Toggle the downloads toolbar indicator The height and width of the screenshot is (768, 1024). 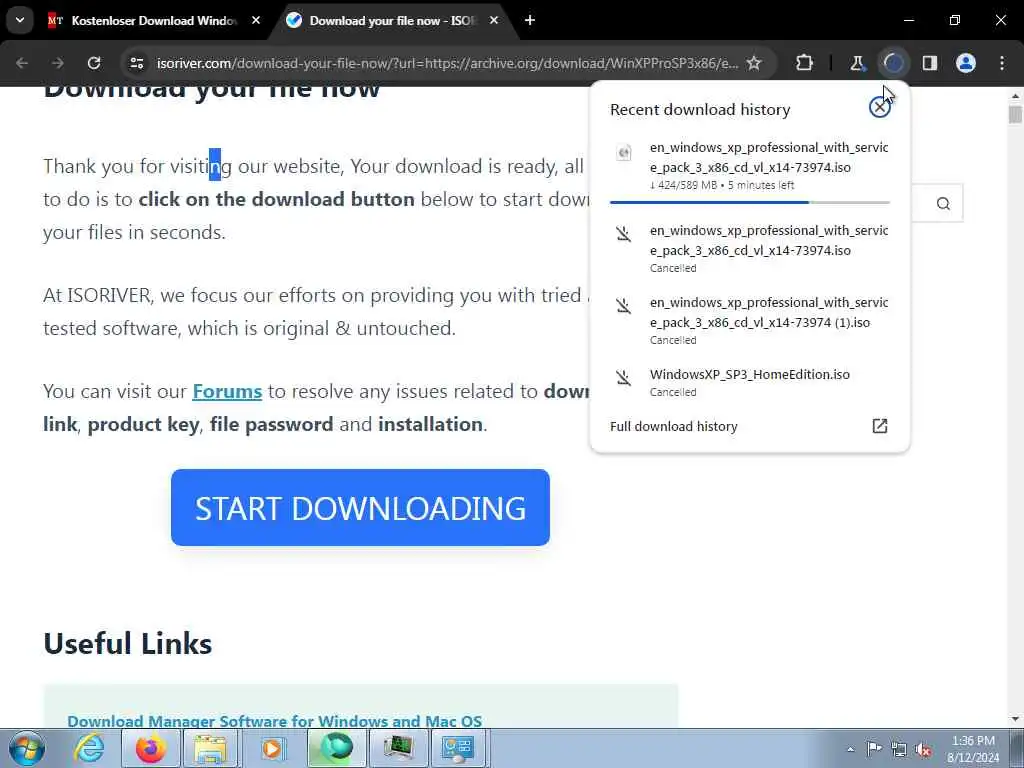point(893,63)
